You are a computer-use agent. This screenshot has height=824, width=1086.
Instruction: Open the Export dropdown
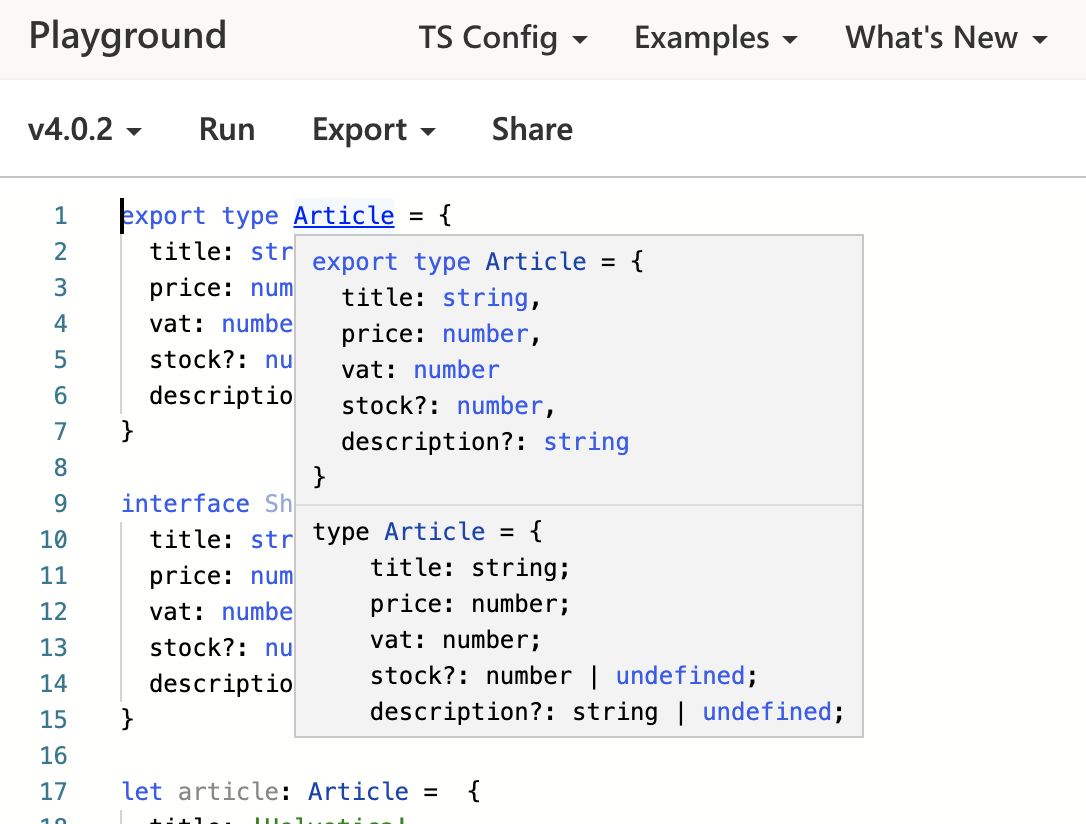click(373, 129)
